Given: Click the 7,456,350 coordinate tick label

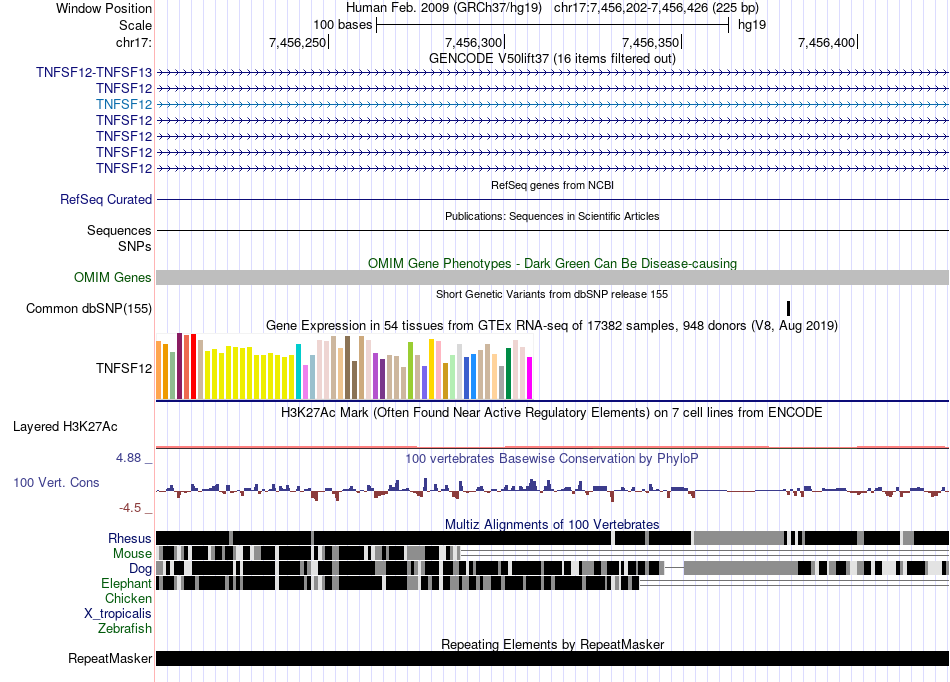Looking at the screenshot, I should pos(651,42).
